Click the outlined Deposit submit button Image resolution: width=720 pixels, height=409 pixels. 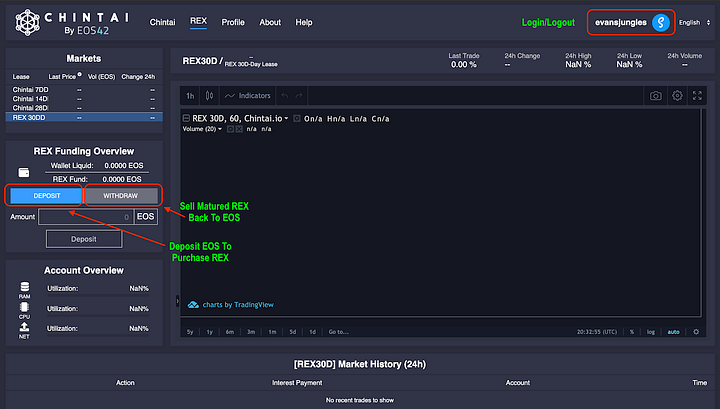pyautogui.click(x=84, y=239)
